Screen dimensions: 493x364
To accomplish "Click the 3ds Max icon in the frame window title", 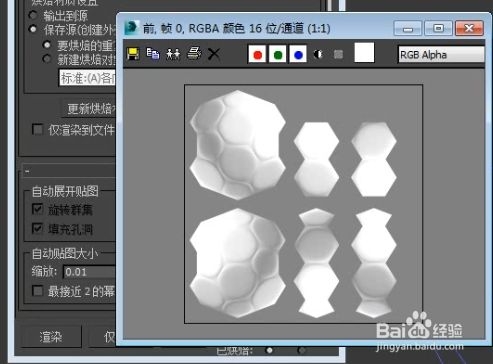I will pos(132,28).
